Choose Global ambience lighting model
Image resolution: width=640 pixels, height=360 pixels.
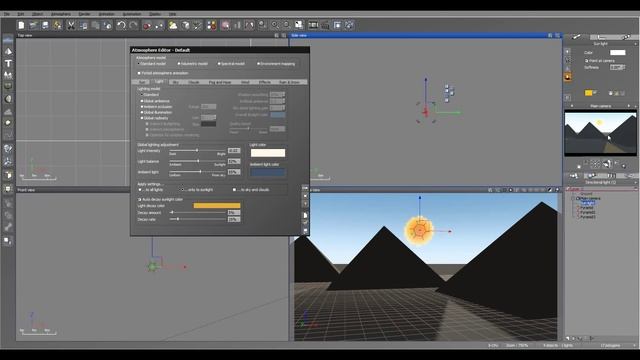click(155, 101)
